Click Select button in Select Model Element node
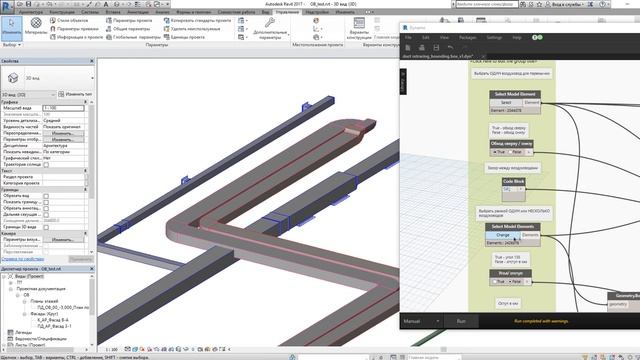640x360 pixels. pyautogui.click(x=506, y=103)
